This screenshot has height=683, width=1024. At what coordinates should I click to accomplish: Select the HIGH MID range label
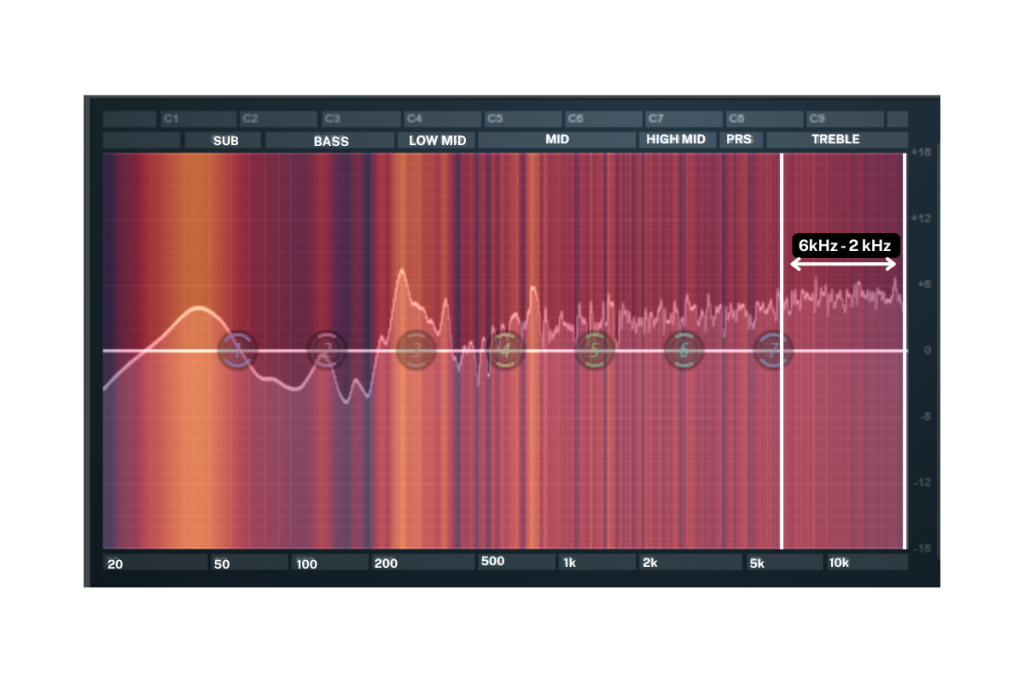(676, 140)
